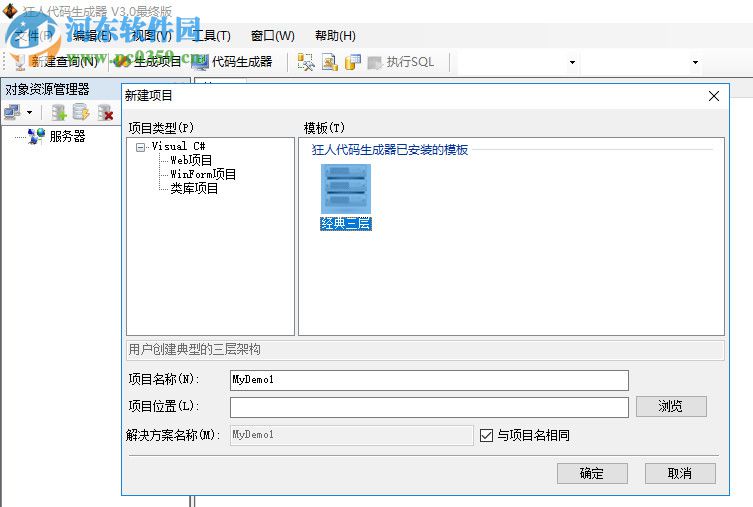Open the 视图(V) menu
Image resolution: width=753 pixels, height=507 pixels.
coord(151,36)
